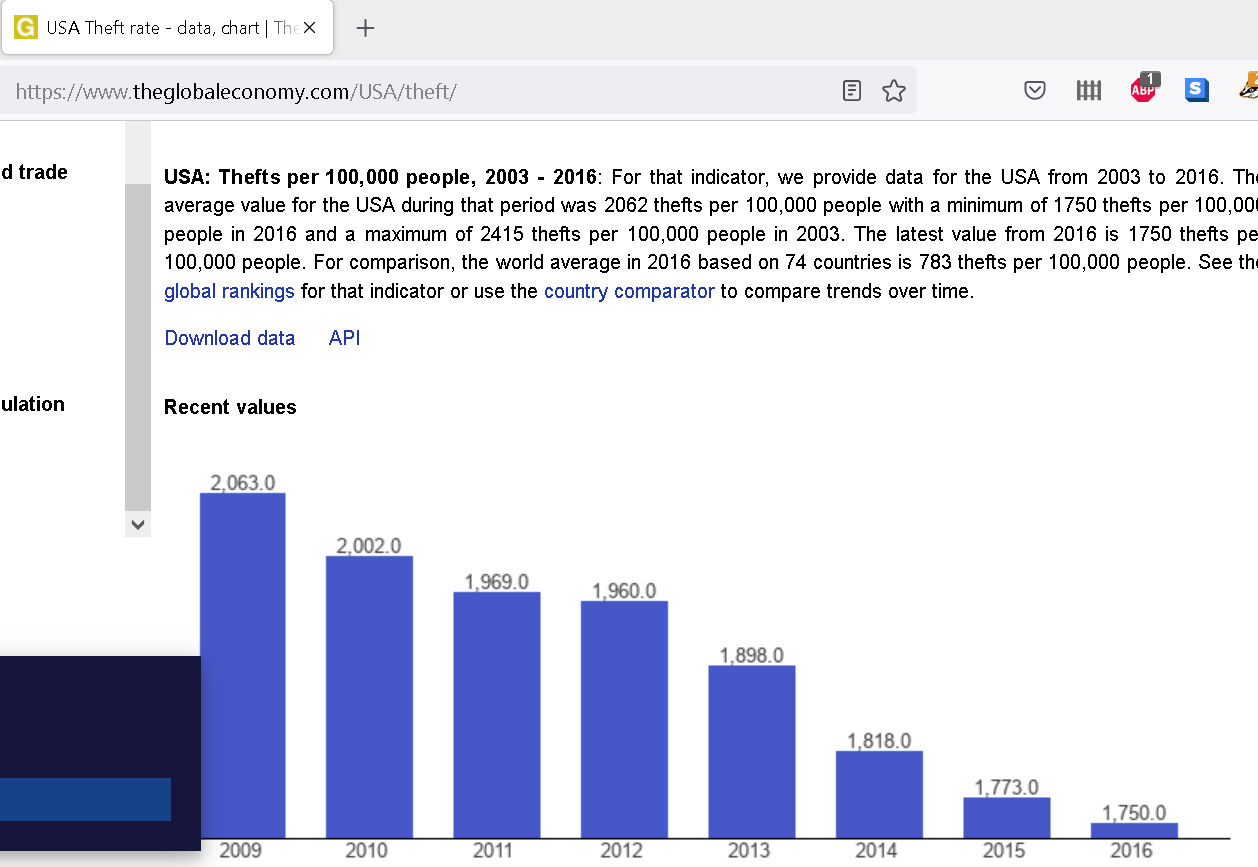1258x867 pixels.
Task: Click the 1,898.0 value label
Action: click(752, 655)
